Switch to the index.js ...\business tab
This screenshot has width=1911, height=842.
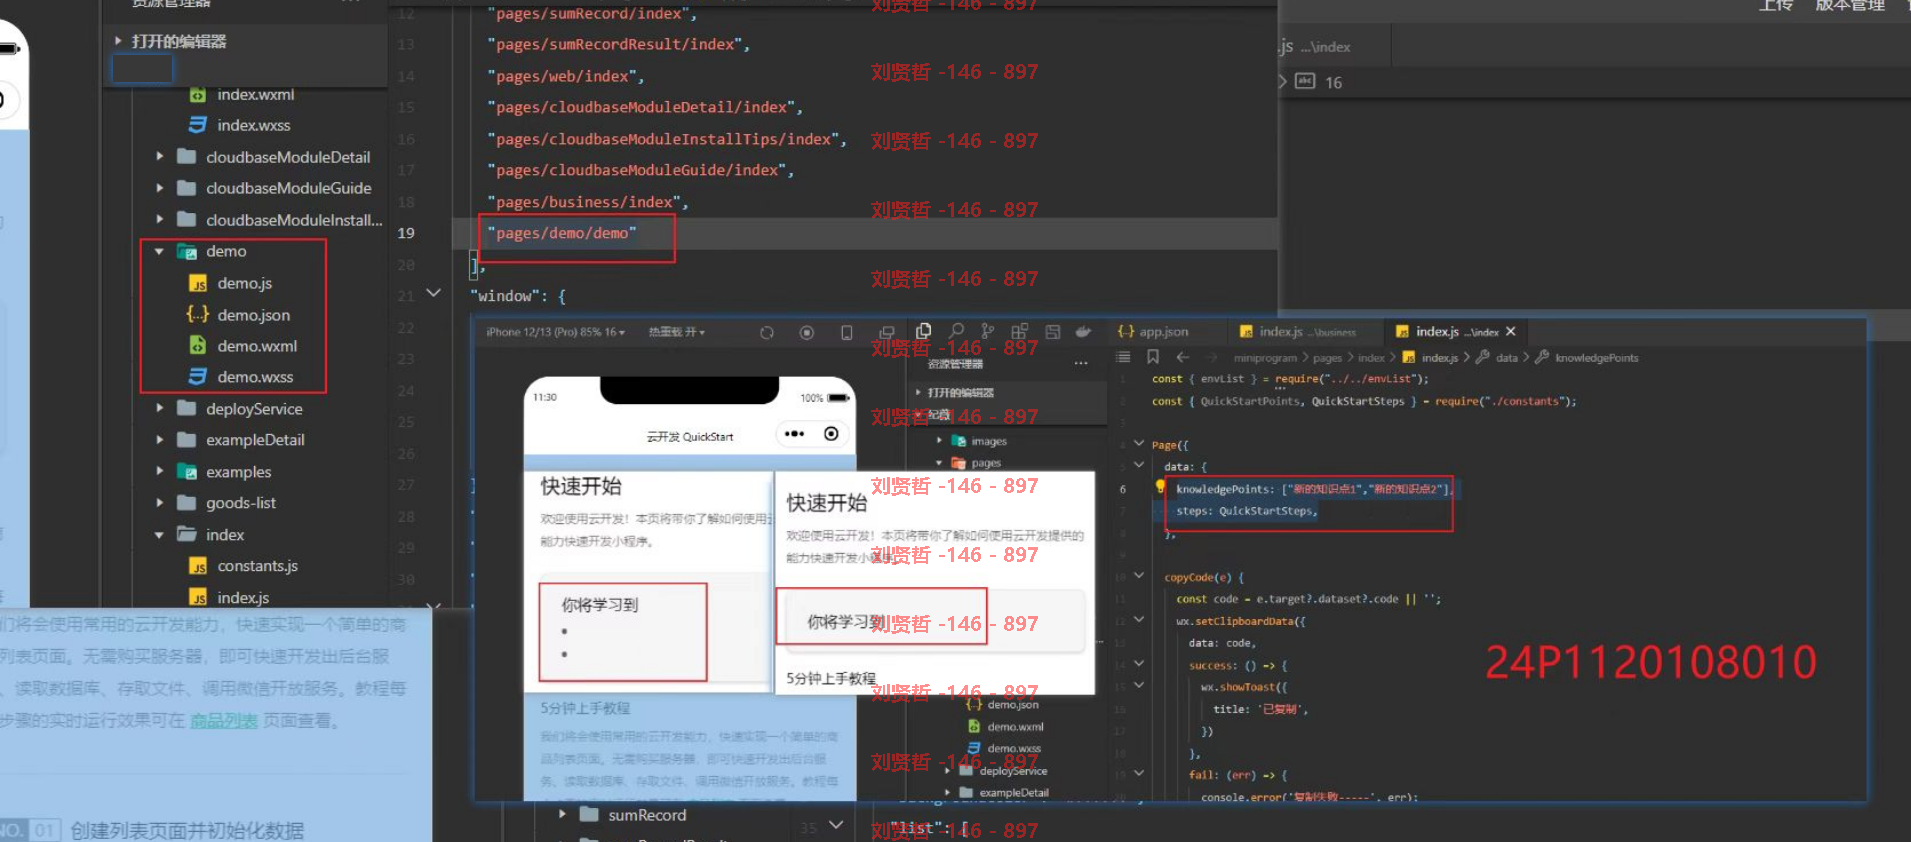[1297, 332]
